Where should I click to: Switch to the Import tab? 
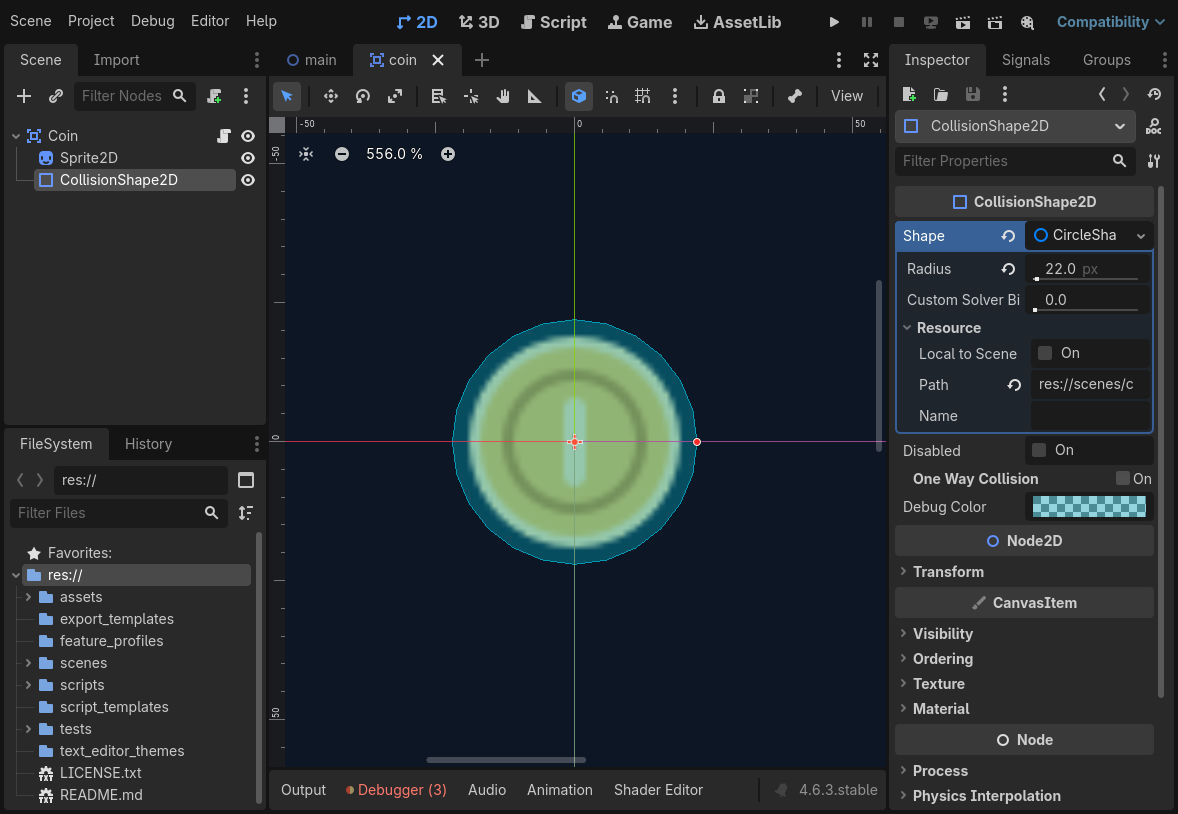tap(116, 60)
